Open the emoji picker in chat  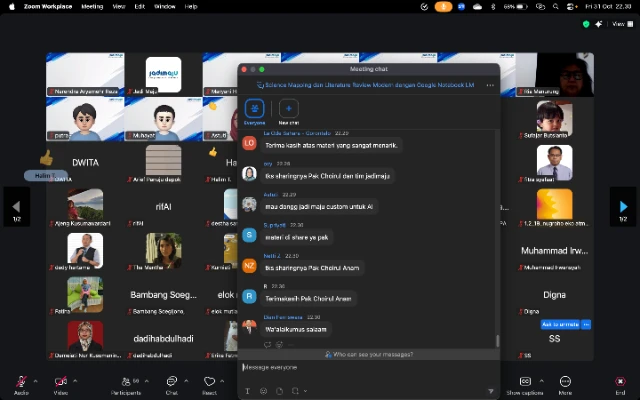(x=264, y=391)
